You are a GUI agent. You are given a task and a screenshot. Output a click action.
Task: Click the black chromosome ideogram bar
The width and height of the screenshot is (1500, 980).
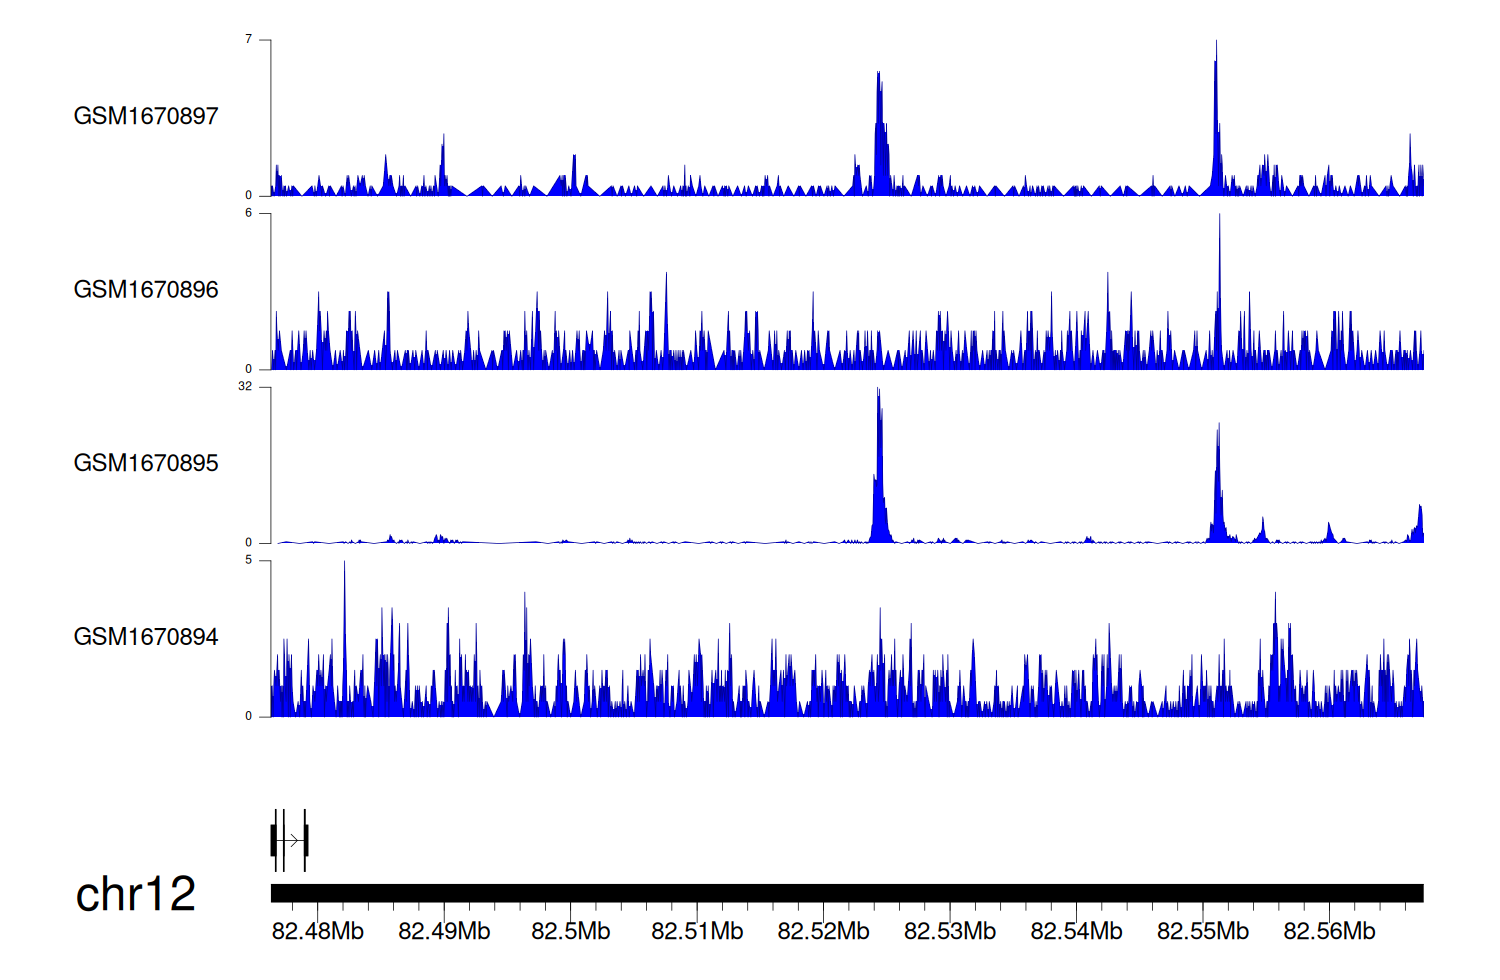[846, 893]
